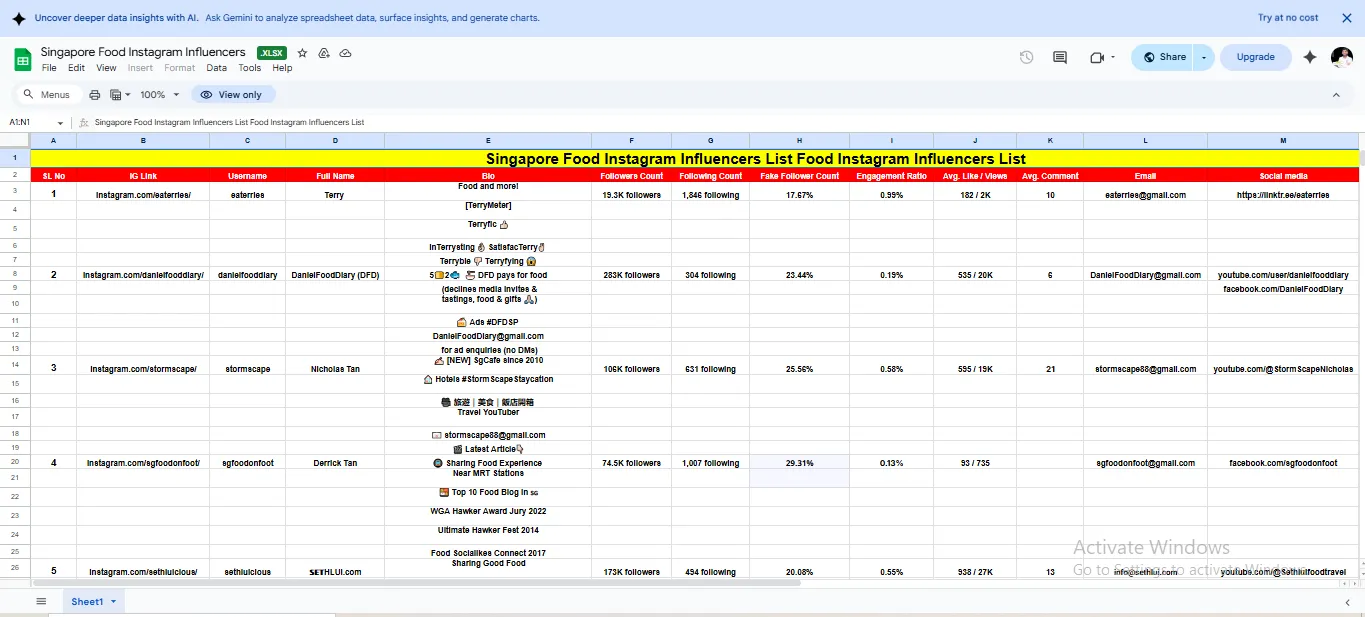Click the .XLSX file format badge
Image resolution: width=1365 pixels, height=617 pixels.
click(x=271, y=53)
